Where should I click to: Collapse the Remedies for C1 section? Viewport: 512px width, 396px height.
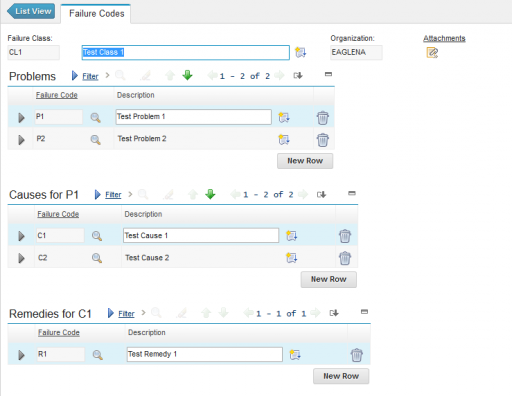pos(364,312)
